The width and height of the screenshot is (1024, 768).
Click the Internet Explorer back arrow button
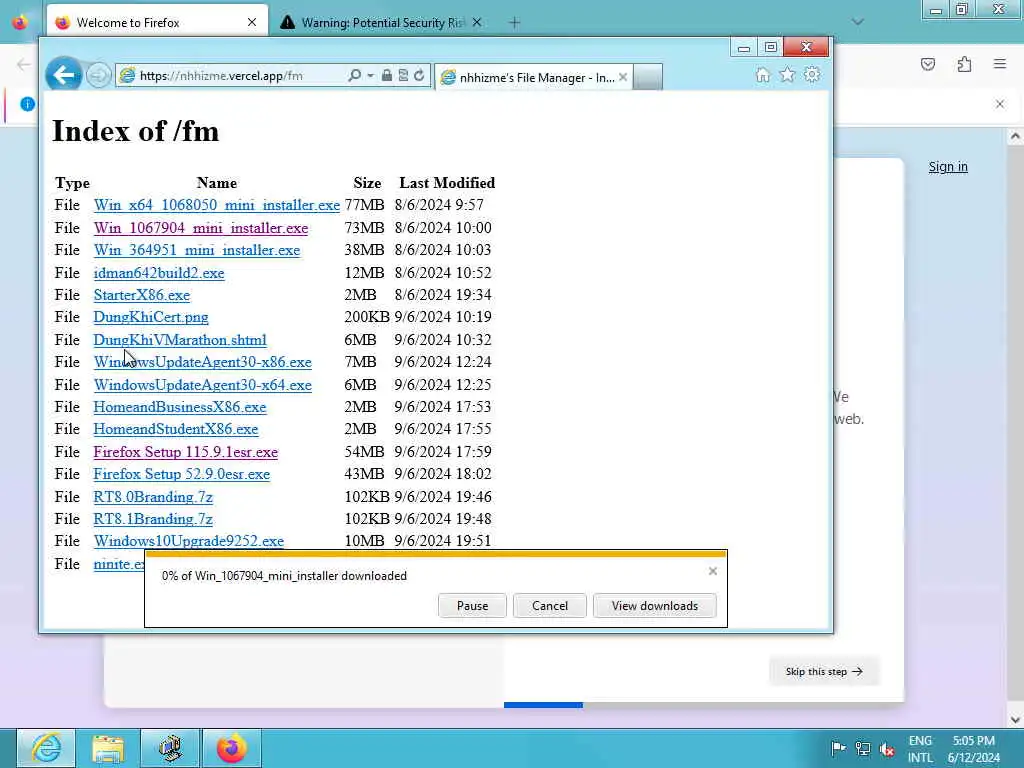point(63,75)
